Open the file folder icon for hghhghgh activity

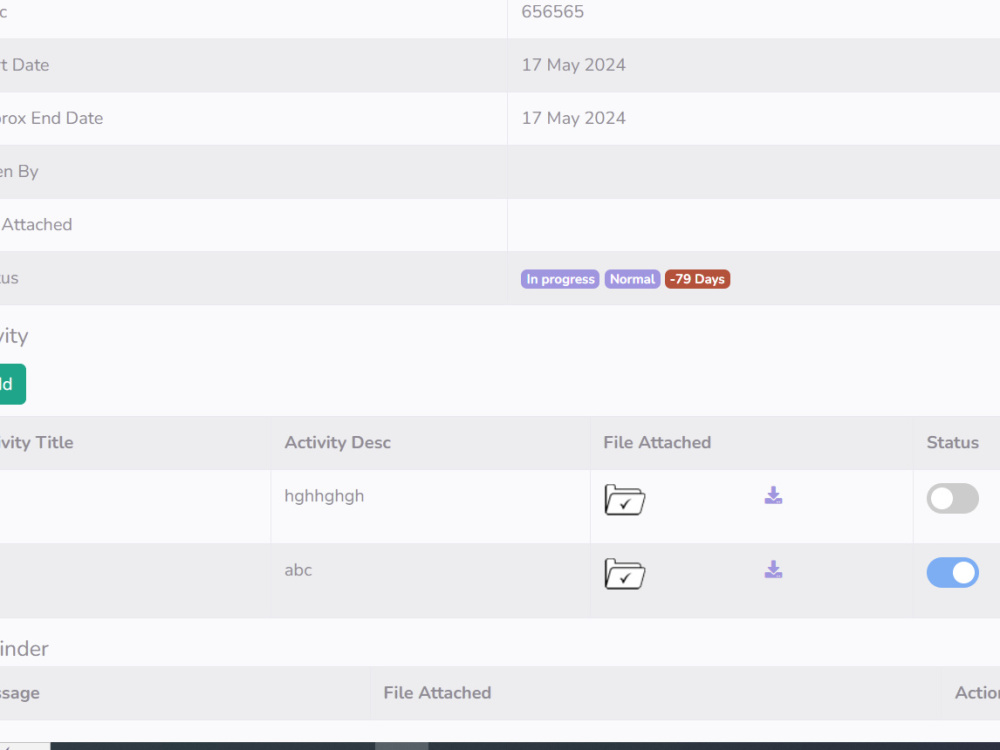pos(625,500)
